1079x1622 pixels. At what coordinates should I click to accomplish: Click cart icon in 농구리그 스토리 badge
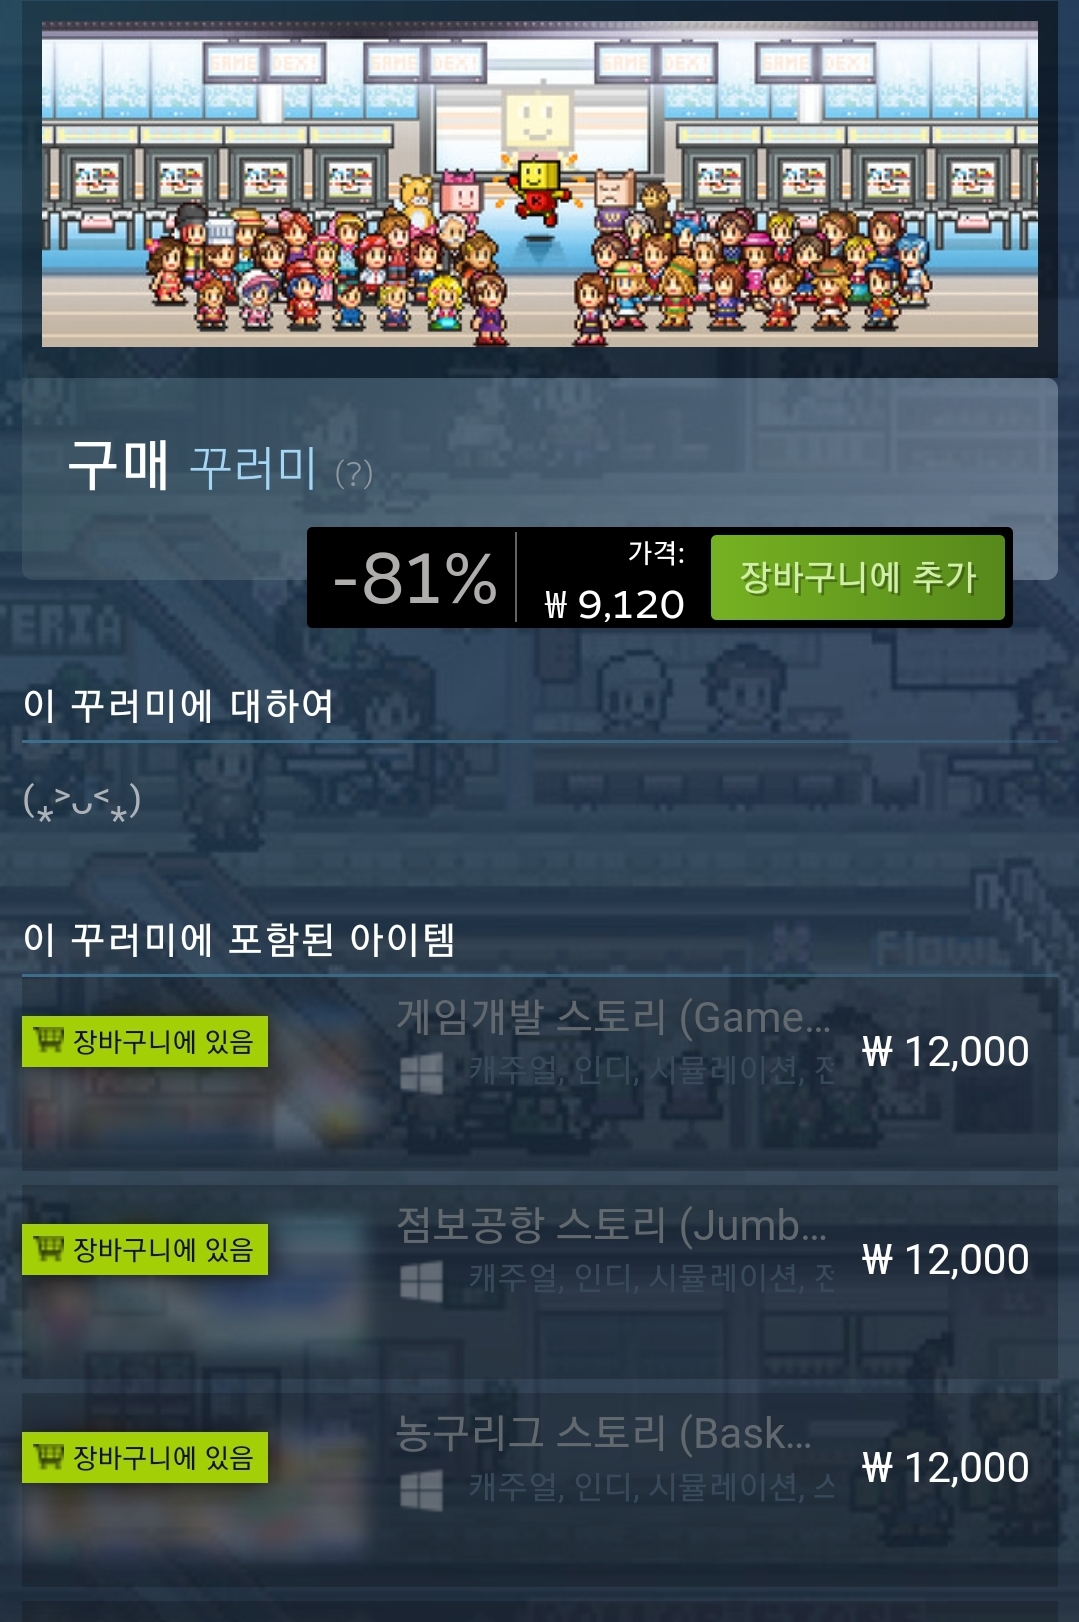[48, 1456]
